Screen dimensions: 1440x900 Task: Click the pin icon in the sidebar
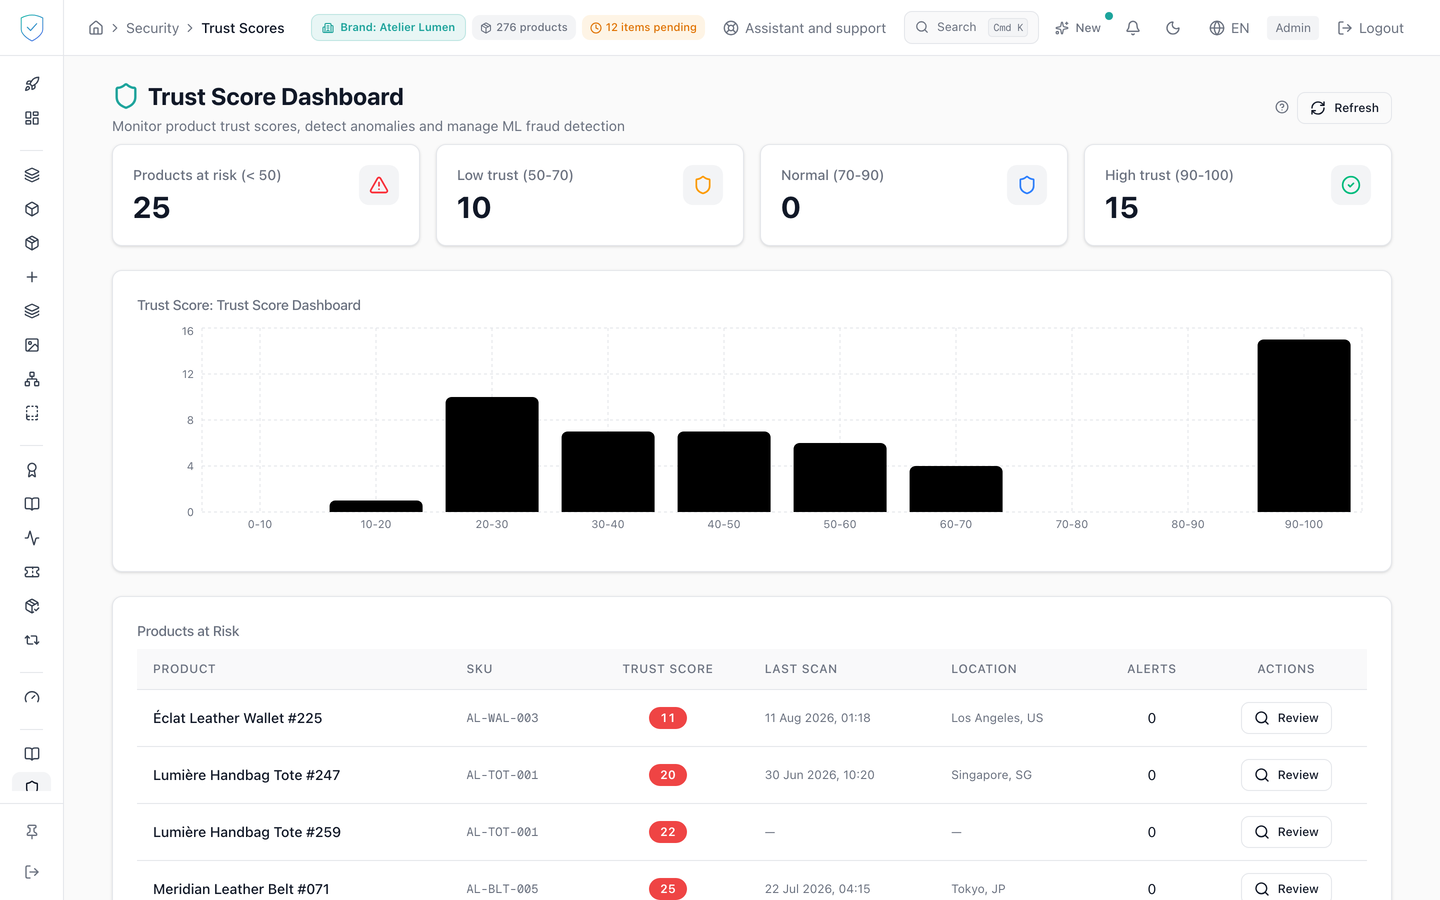tap(32, 832)
